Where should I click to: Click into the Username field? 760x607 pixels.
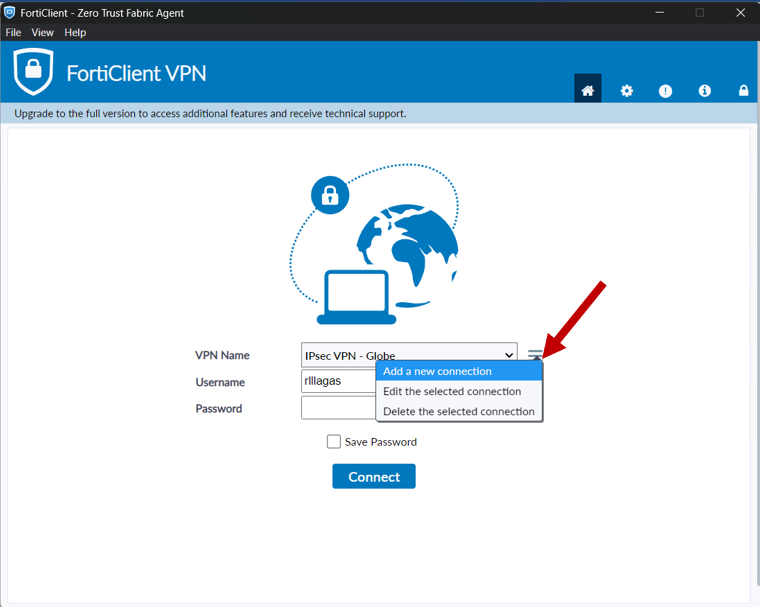coord(338,381)
